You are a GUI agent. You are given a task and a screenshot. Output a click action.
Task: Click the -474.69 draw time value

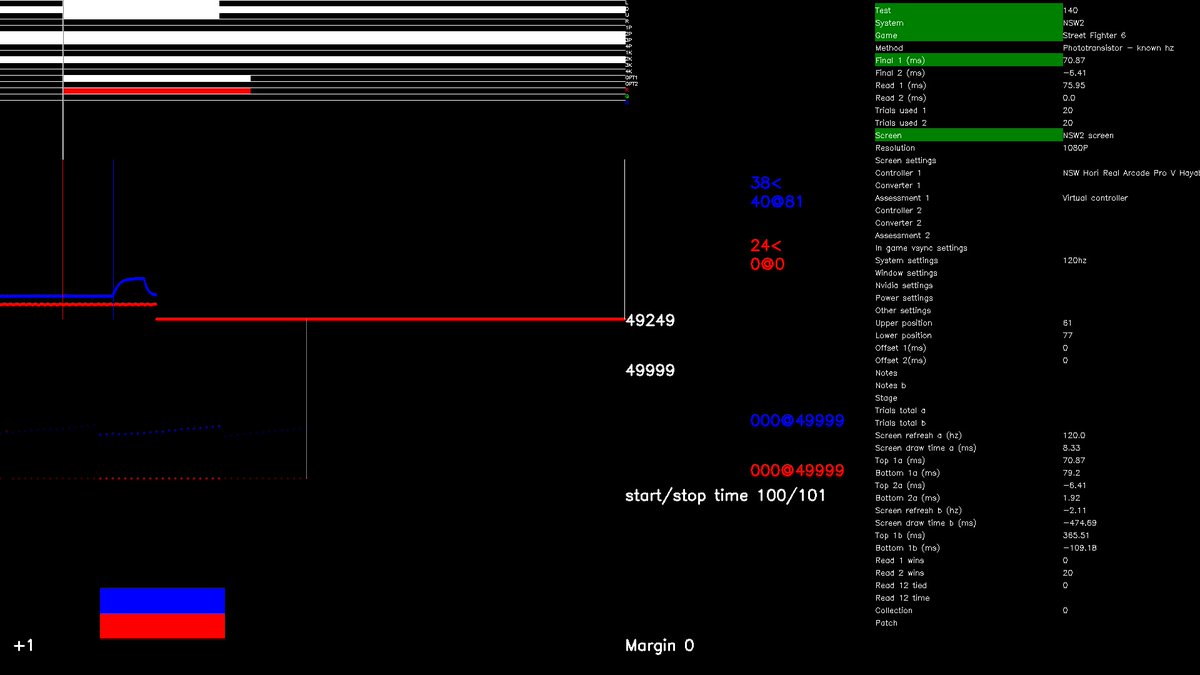click(x=1080, y=523)
